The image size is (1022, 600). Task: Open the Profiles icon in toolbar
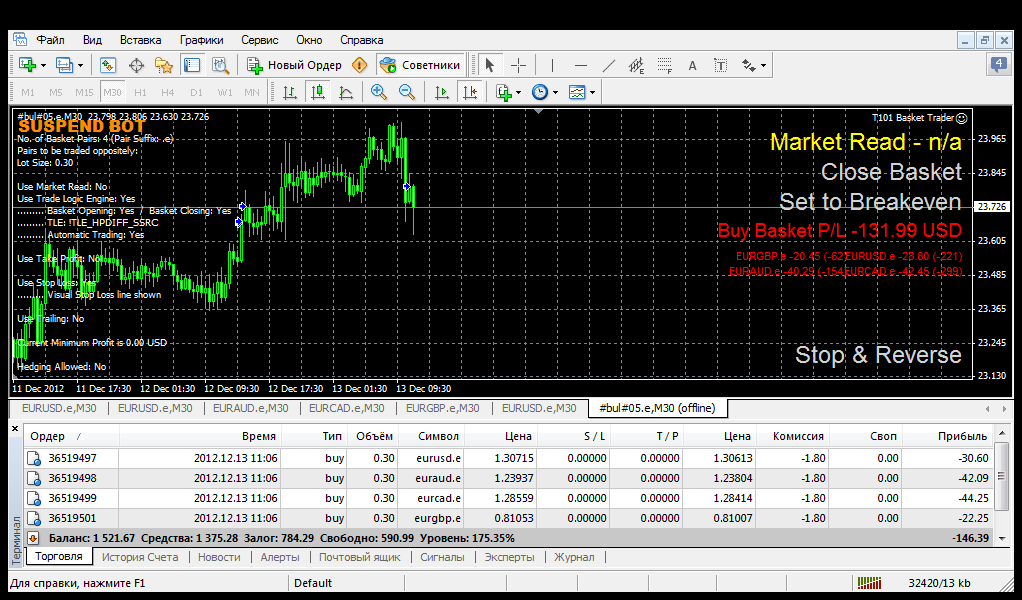pos(64,65)
